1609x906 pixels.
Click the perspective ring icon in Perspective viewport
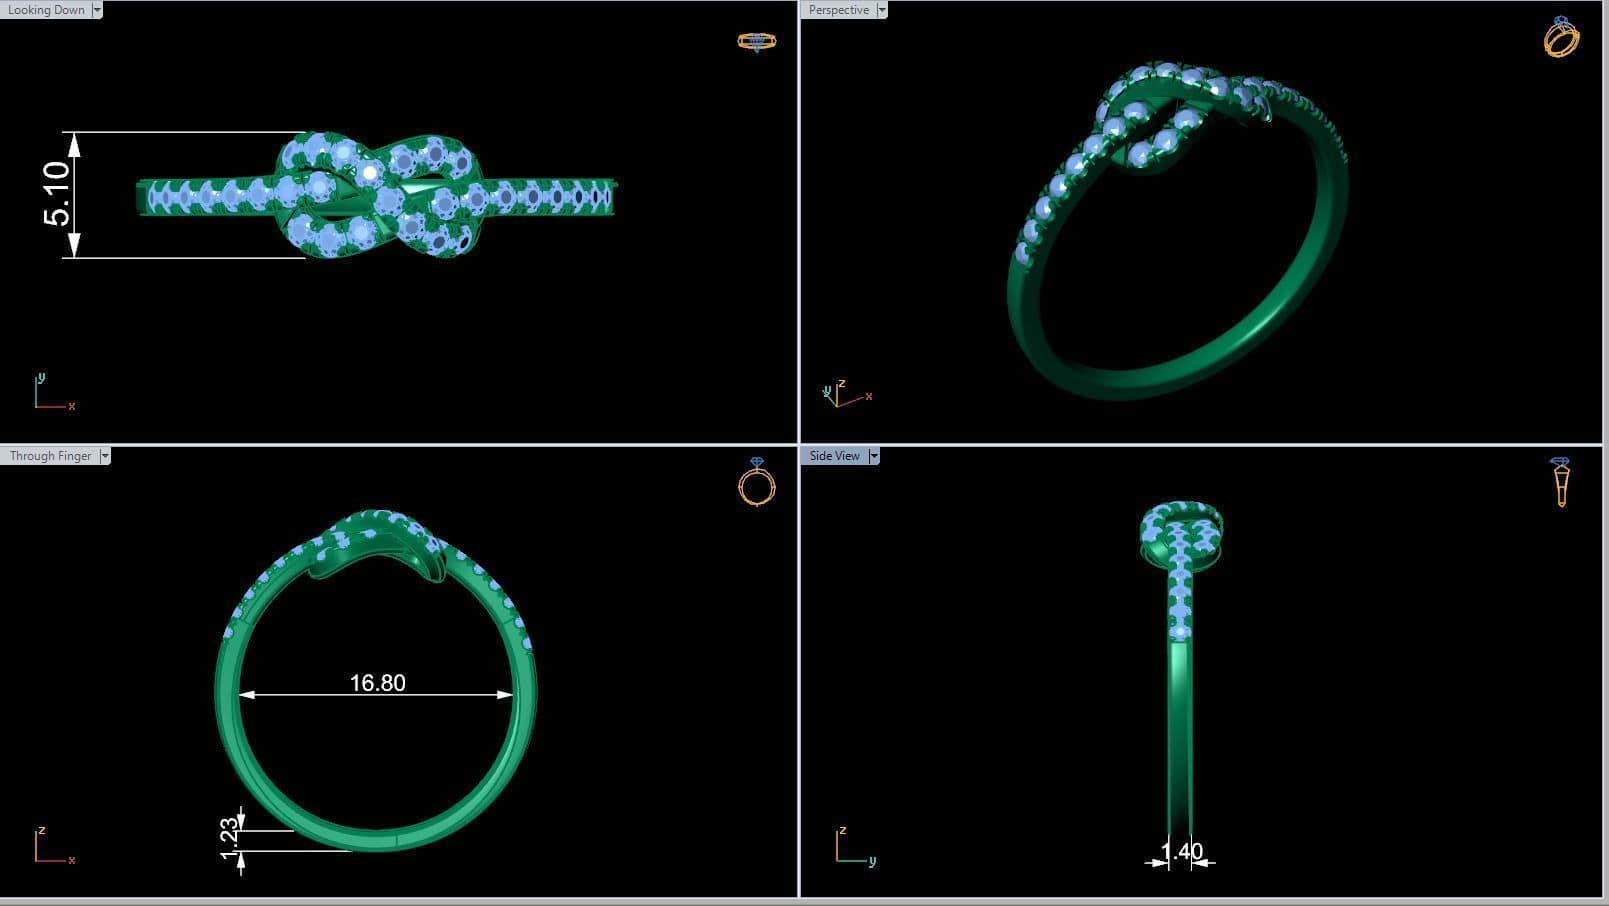click(1560, 38)
